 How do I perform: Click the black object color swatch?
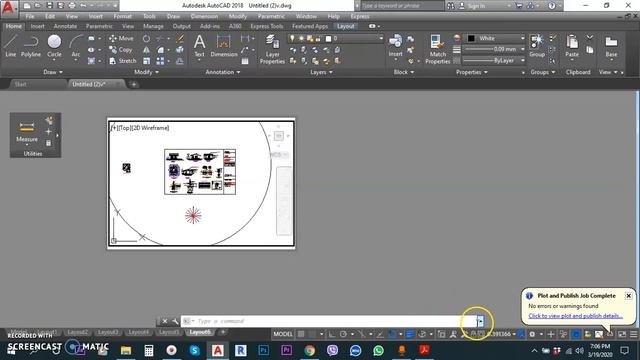471,38
